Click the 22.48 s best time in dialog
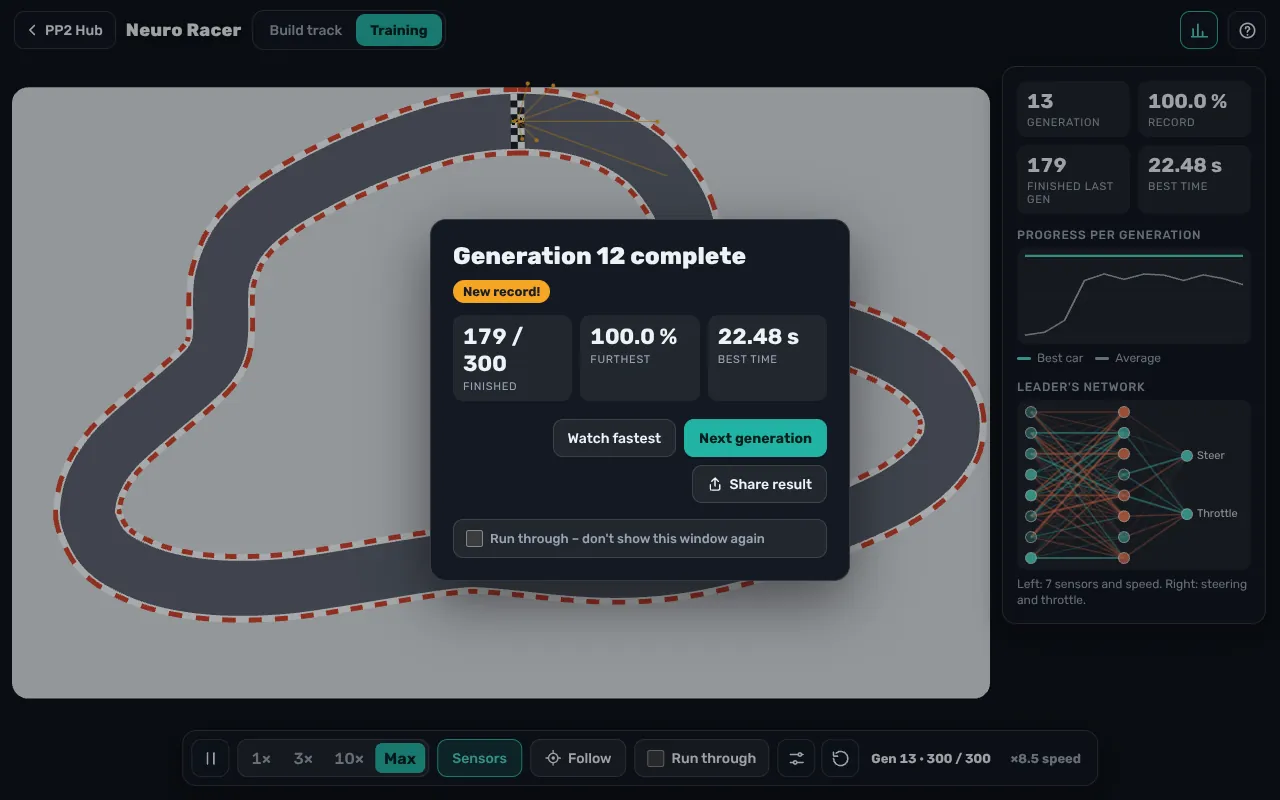 click(x=767, y=358)
